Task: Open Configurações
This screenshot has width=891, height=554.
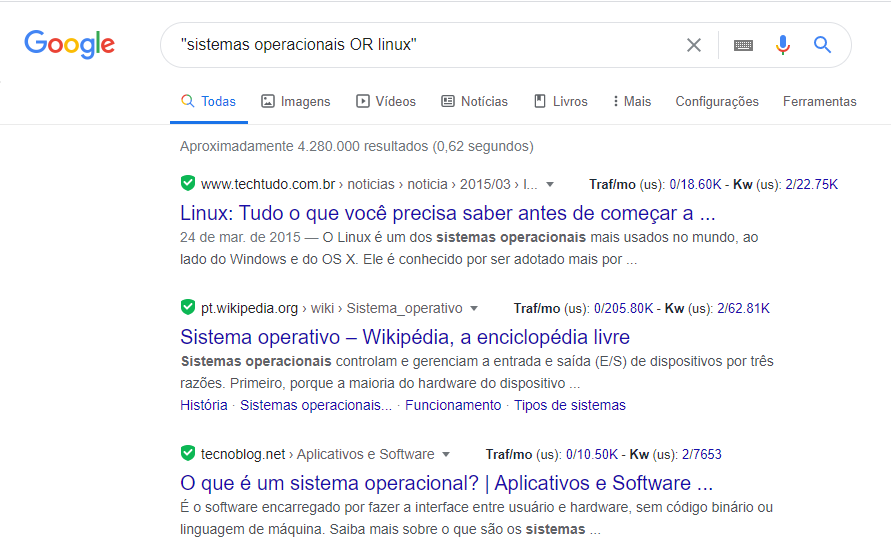Action: pyautogui.click(x=717, y=102)
